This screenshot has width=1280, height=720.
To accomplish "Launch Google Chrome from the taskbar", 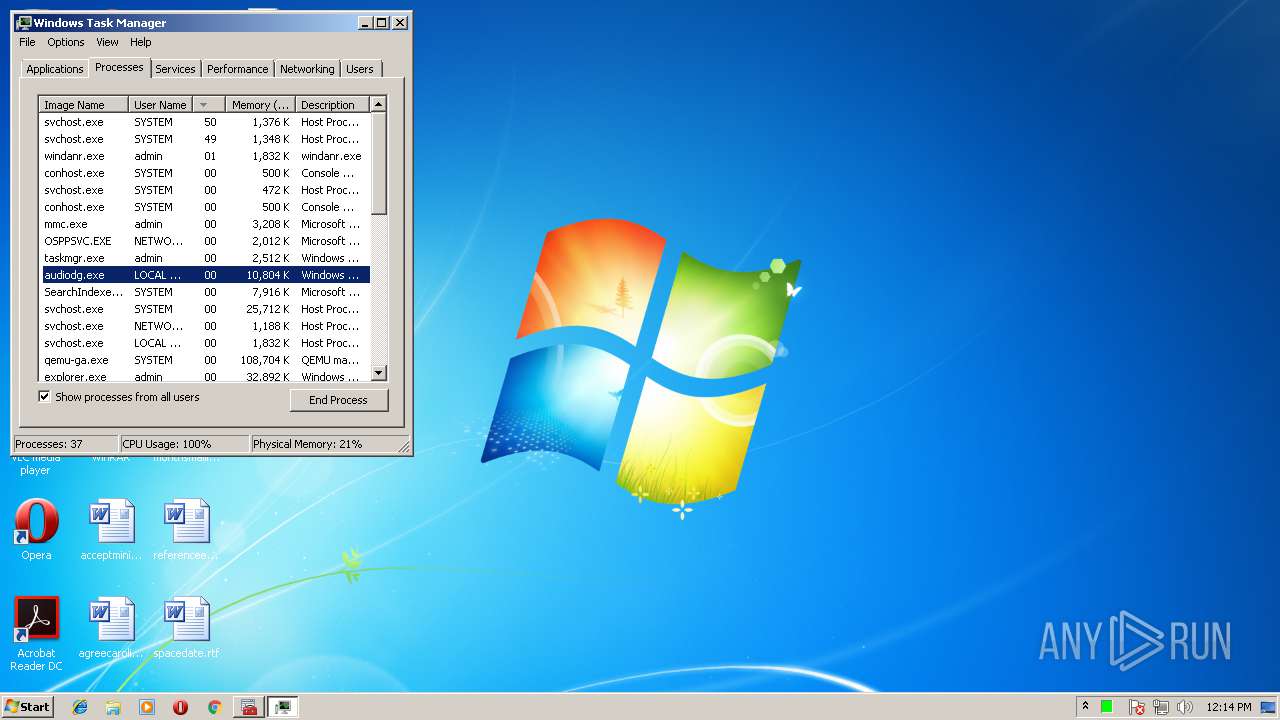I will click(x=214, y=707).
